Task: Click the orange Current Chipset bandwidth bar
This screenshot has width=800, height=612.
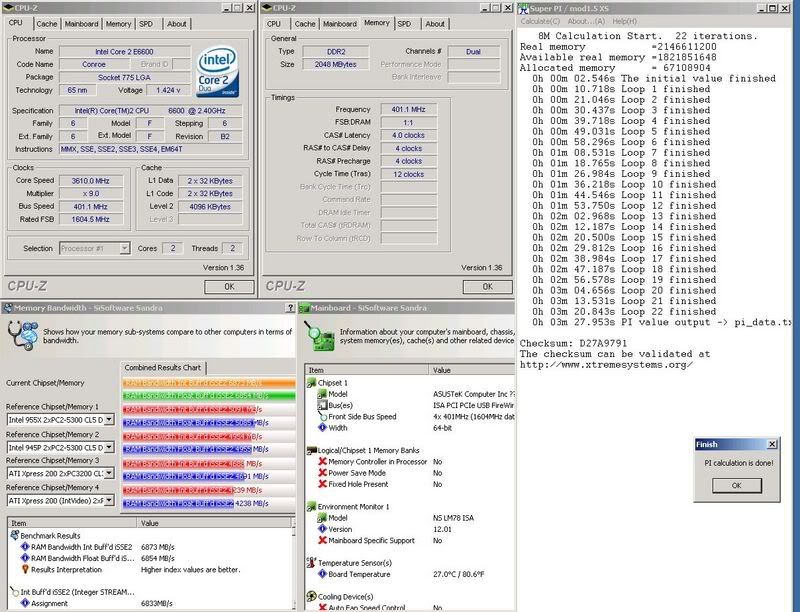Action: pyautogui.click(x=209, y=382)
